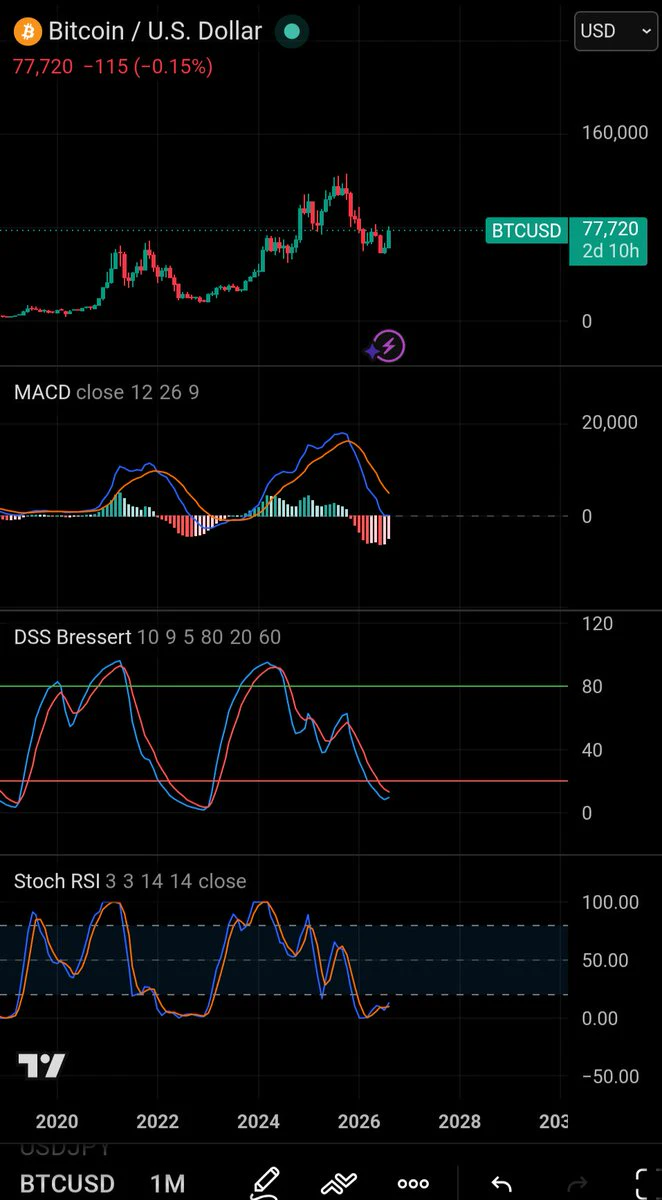
Task: Tap the 40 level on DSS axis
Action: (592, 750)
